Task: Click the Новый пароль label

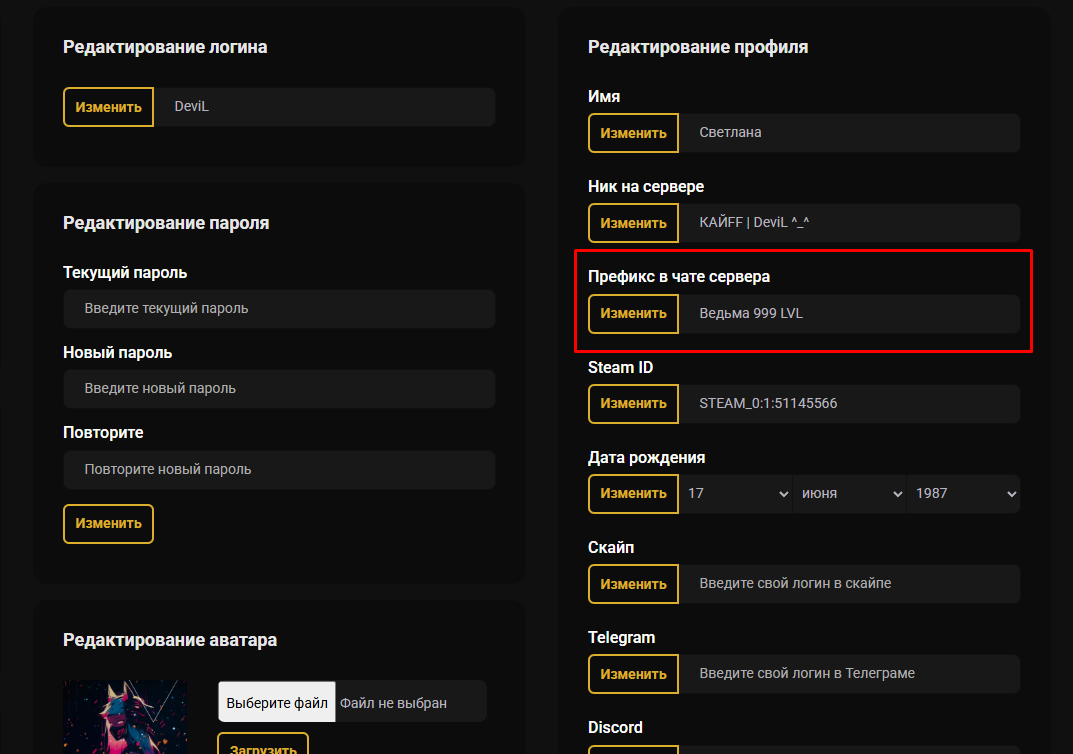Action: point(118,352)
